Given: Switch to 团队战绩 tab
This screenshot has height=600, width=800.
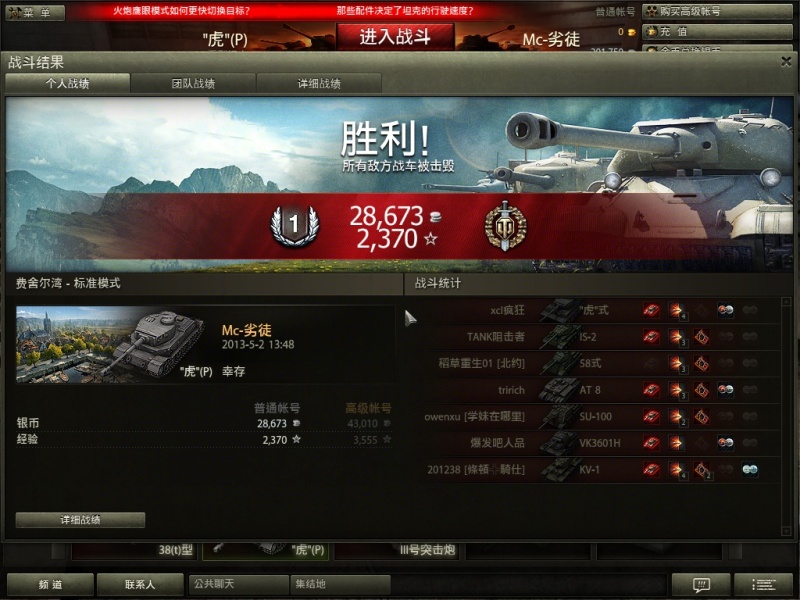Looking at the screenshot, I should pos(193,83).
